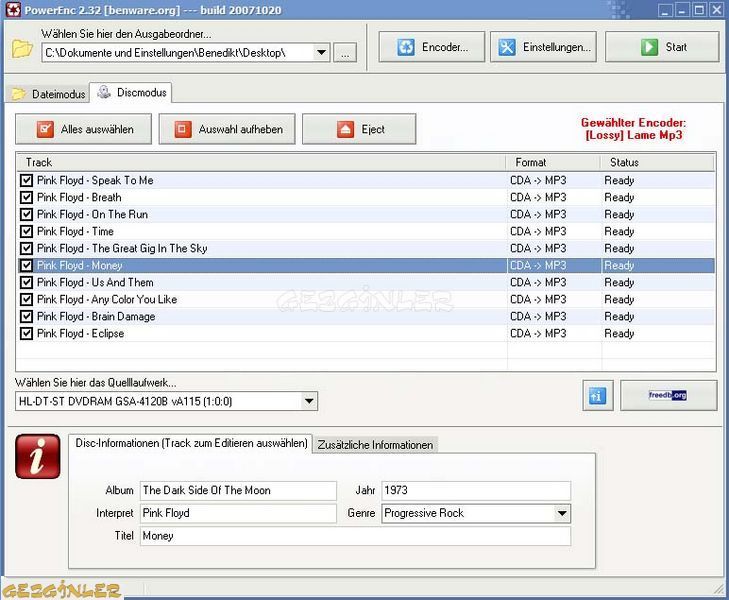Open the source drive dropdown
The width and height of the screenshot is (729, 600).
pyautogui.click(x=309, y=401)
